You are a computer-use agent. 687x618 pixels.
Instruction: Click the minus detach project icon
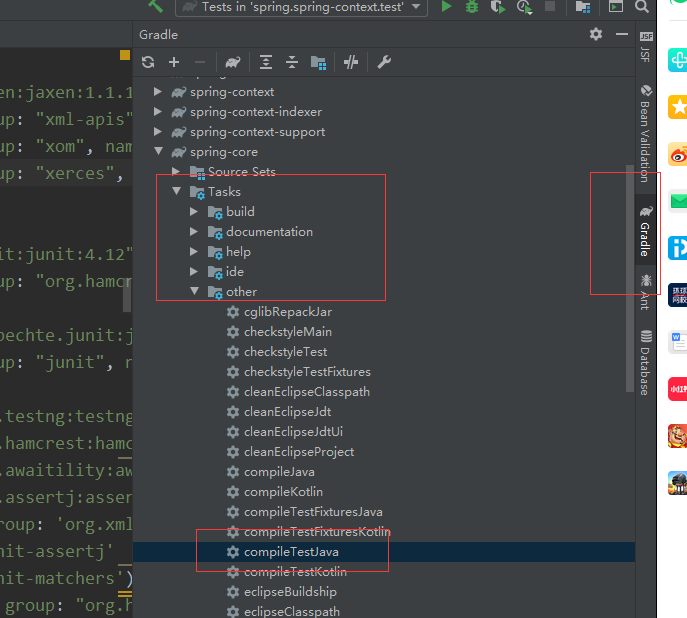[200, 62]
